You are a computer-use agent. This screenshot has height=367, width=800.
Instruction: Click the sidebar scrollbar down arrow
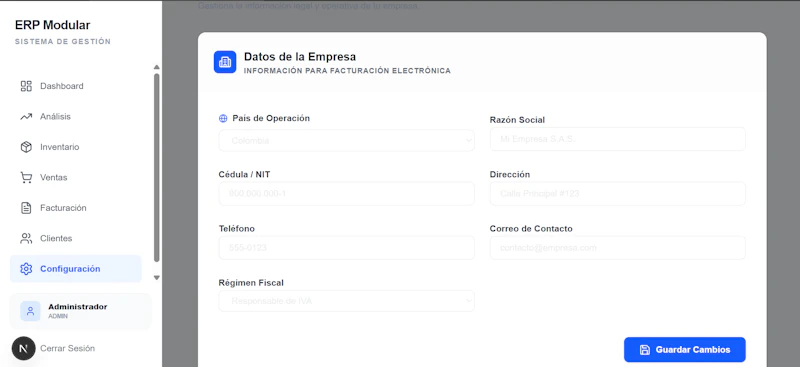[x=157, y=278]
